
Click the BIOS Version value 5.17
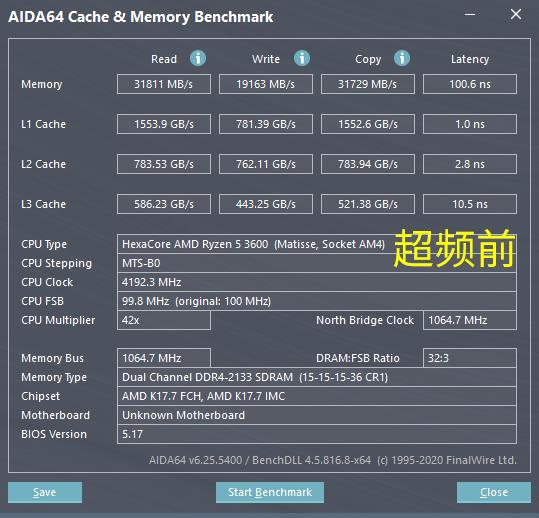(317, 434)
